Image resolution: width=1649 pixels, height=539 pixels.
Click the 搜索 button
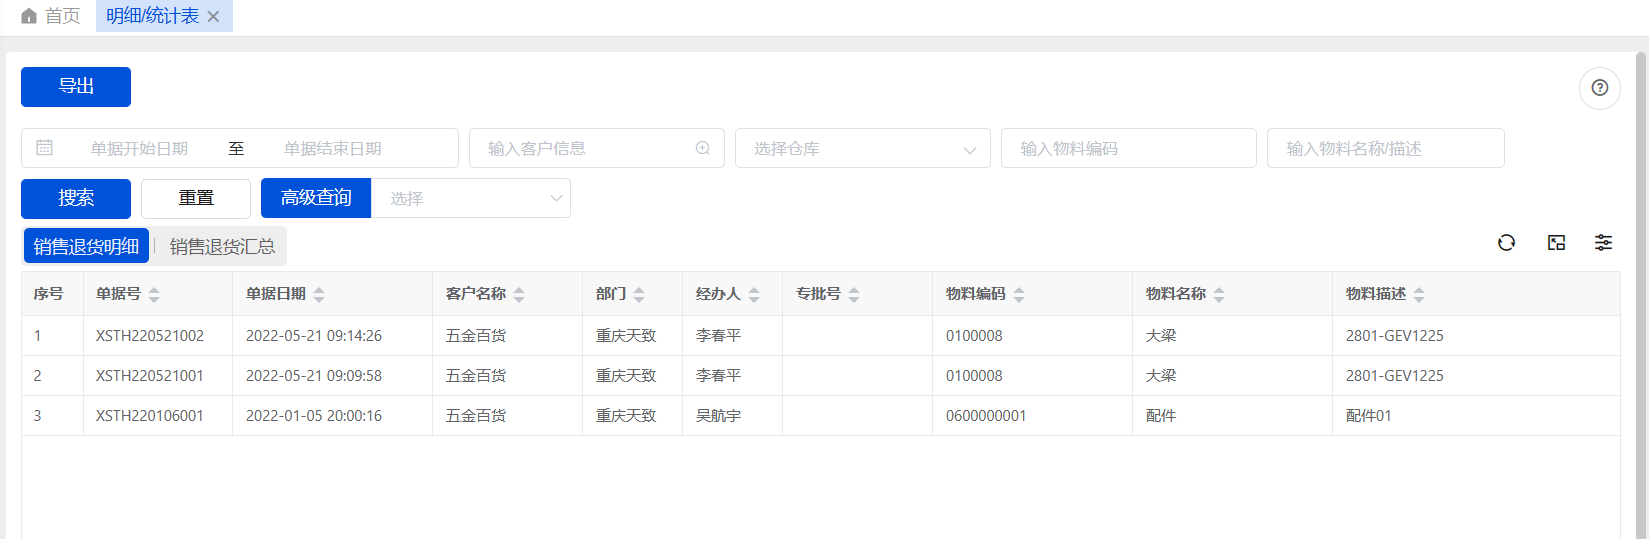(76, 199)
